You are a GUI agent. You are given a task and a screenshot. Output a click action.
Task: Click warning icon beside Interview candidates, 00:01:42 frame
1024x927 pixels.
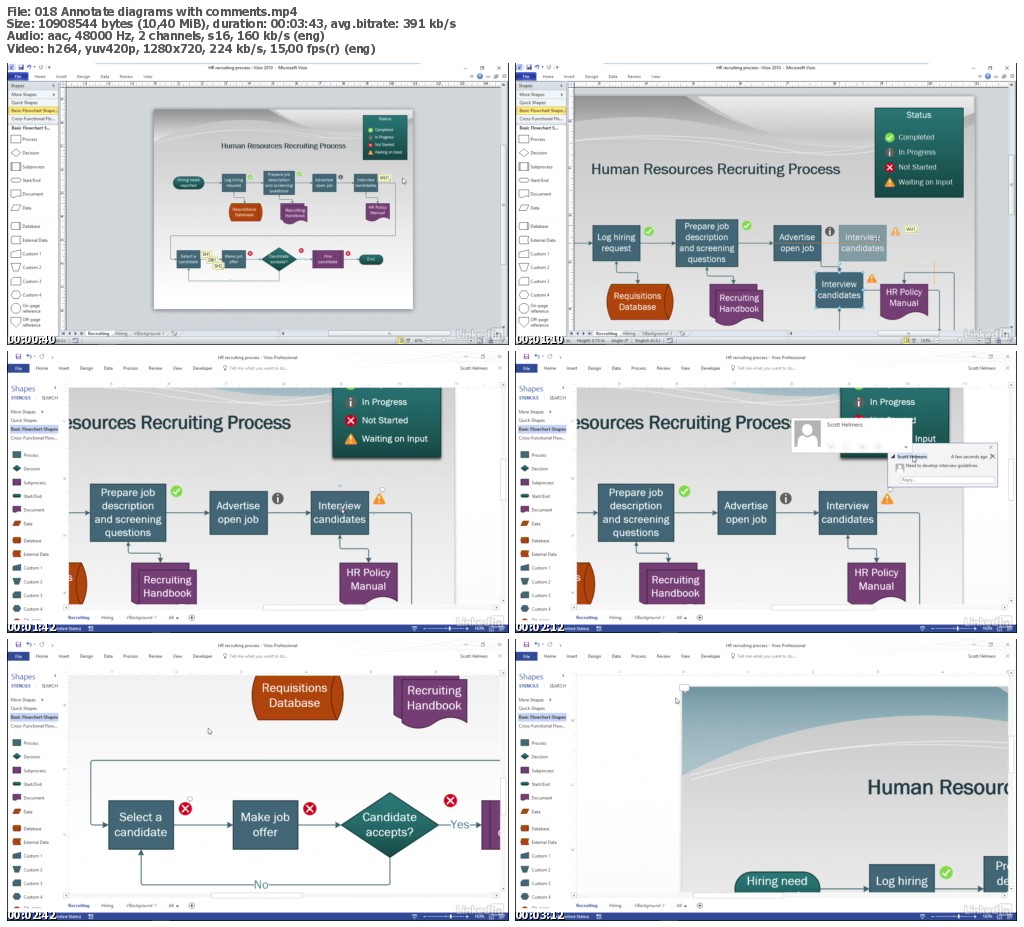coord(379,499)
